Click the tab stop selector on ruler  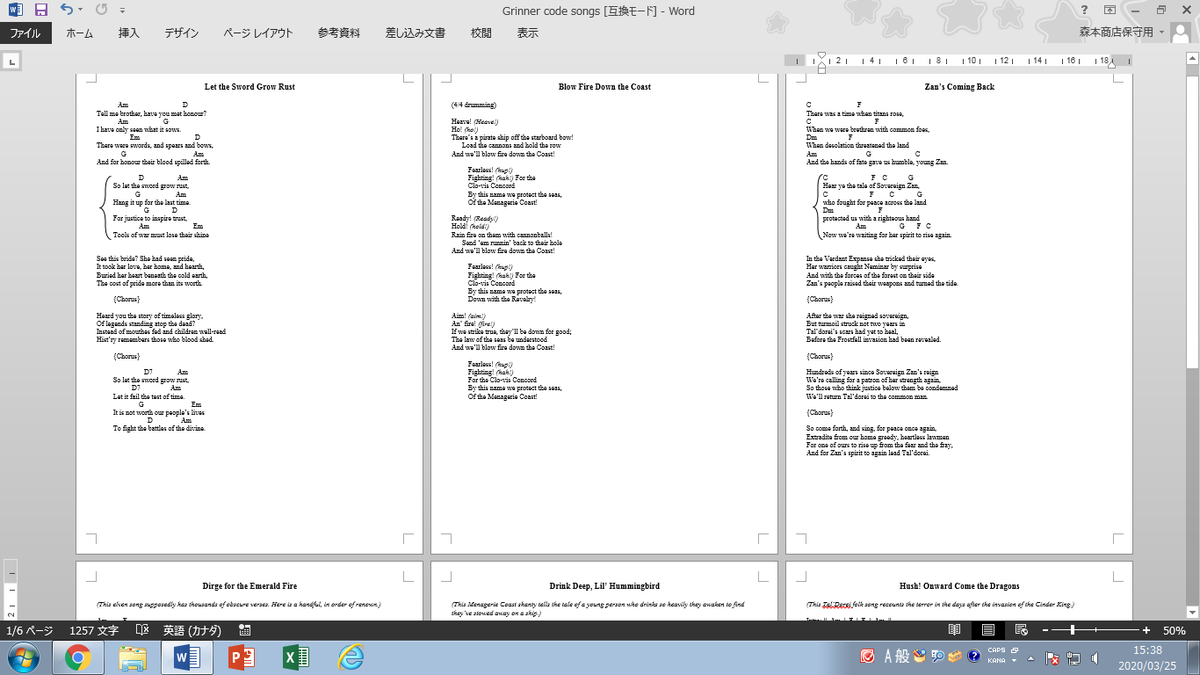(x=12, y=62)
